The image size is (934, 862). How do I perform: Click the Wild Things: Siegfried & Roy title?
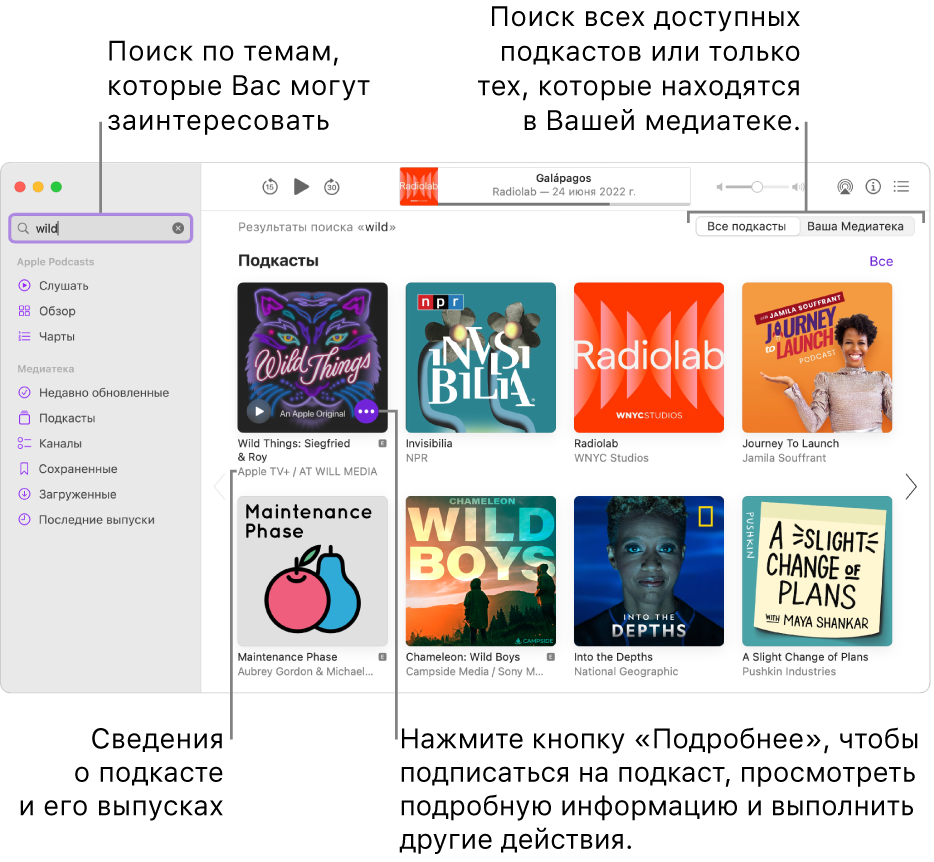pyautogui.click(x=294, y=450)
